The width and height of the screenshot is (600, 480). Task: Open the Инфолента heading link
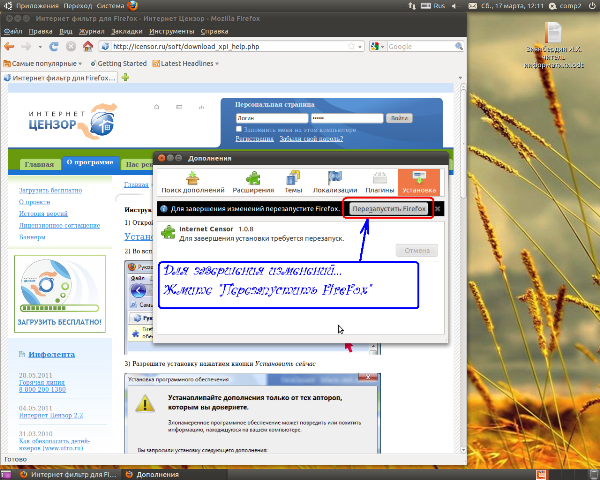51,354
